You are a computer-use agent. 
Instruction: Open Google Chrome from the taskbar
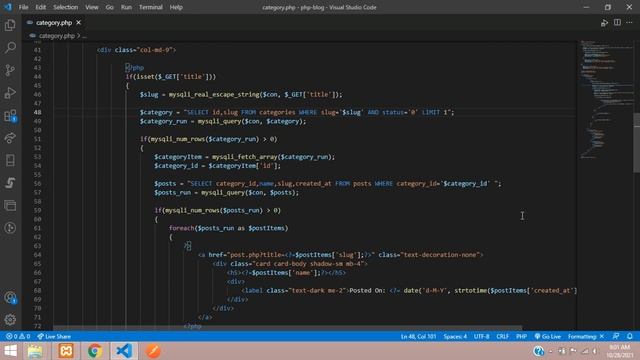(95, 351)
